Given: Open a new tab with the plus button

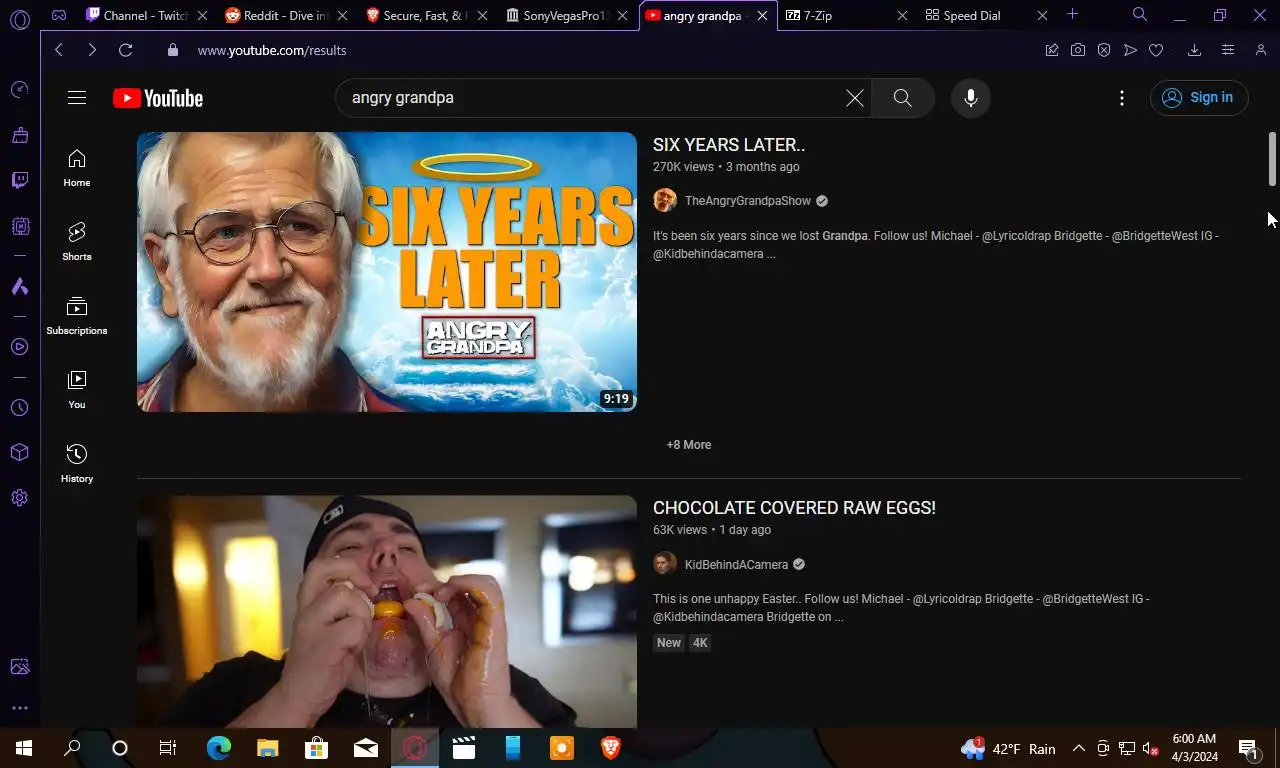Looking at the screenshot, I should click(x=1072, y=14).
